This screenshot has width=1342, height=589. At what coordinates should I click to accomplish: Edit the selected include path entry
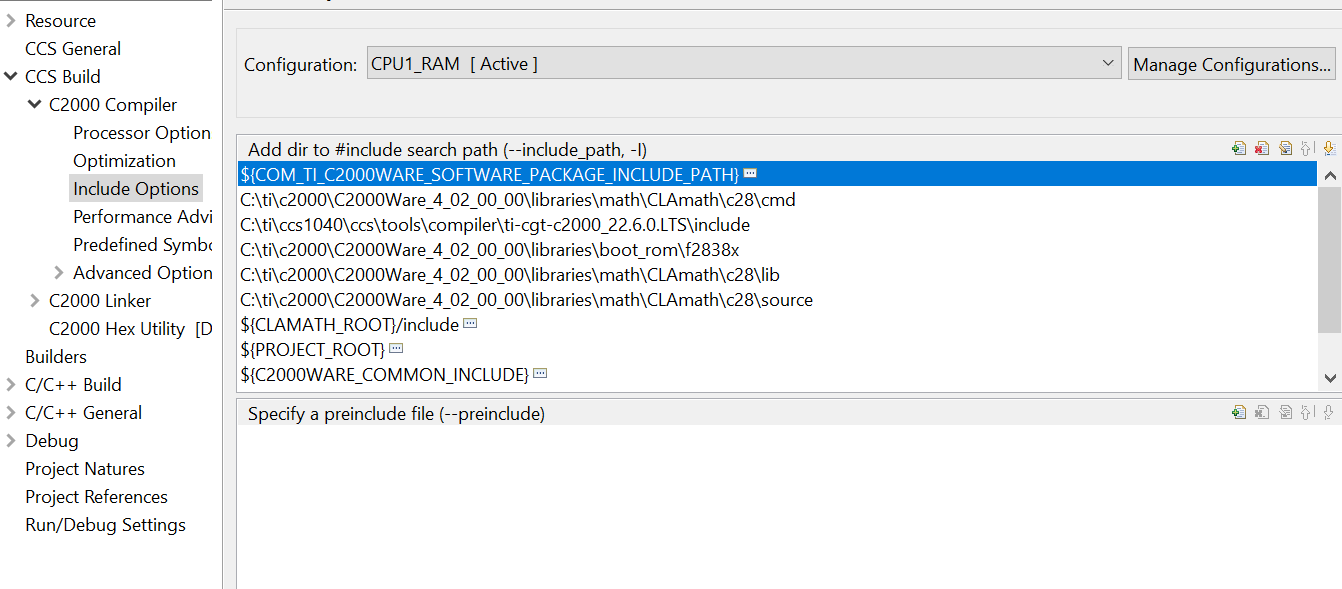tap(1285, 148)
